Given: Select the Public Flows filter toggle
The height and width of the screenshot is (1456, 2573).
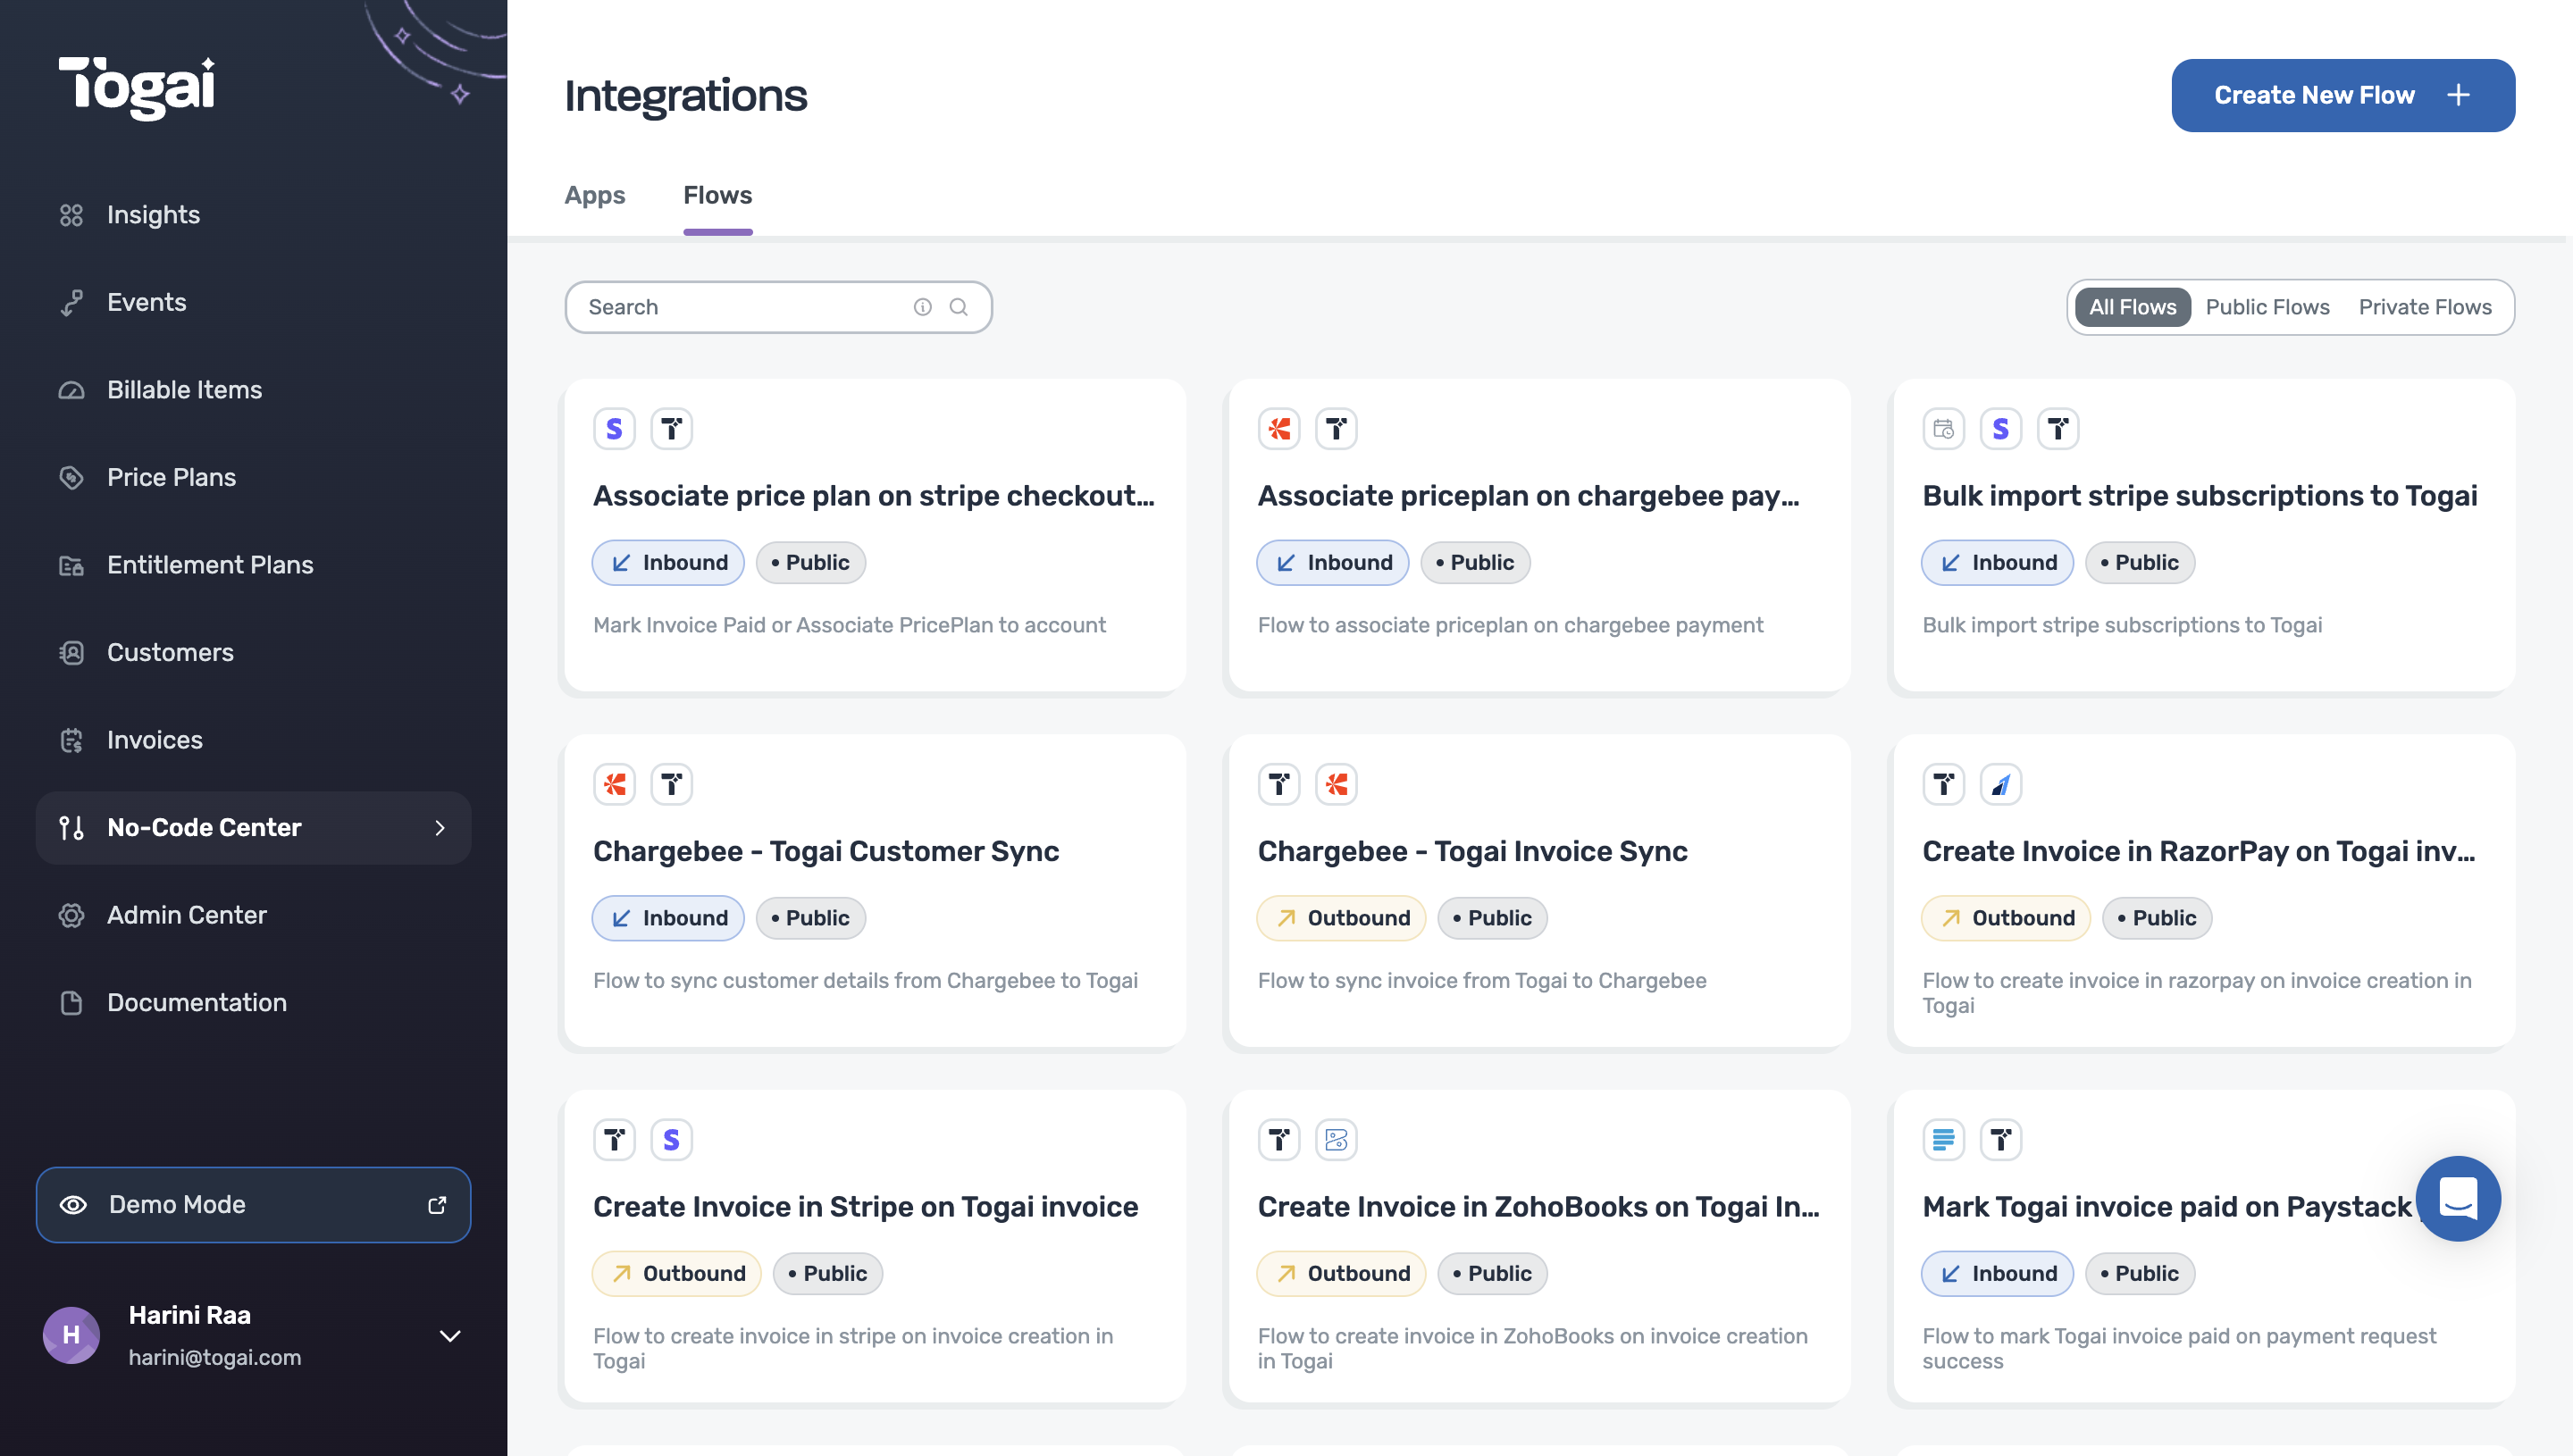Looking at the screenshot, I should coord(2269,305).
